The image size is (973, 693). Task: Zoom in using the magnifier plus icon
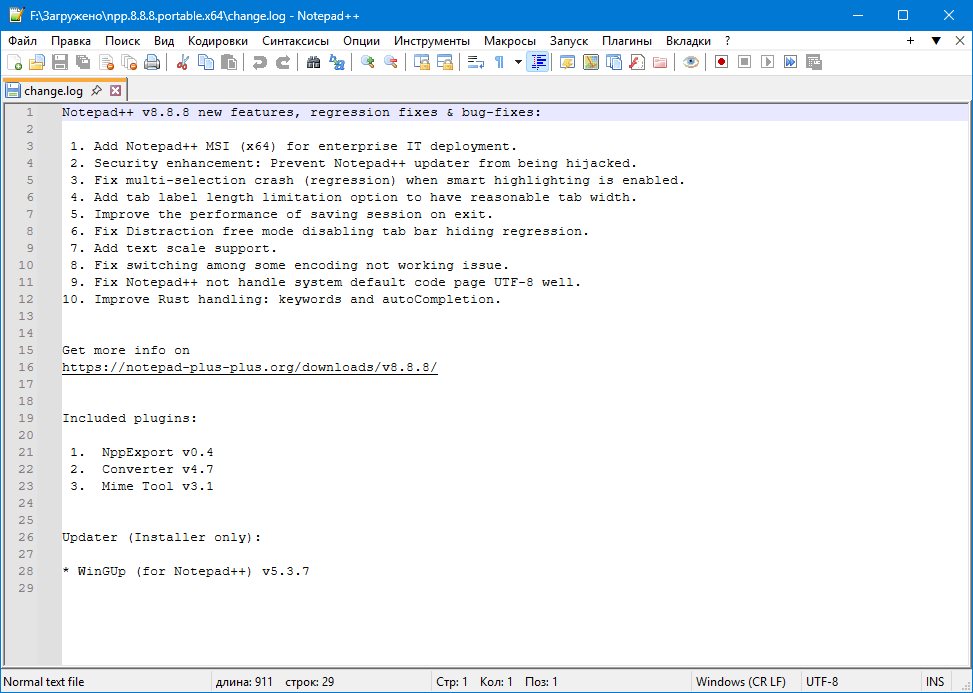[x=368, y=62]
